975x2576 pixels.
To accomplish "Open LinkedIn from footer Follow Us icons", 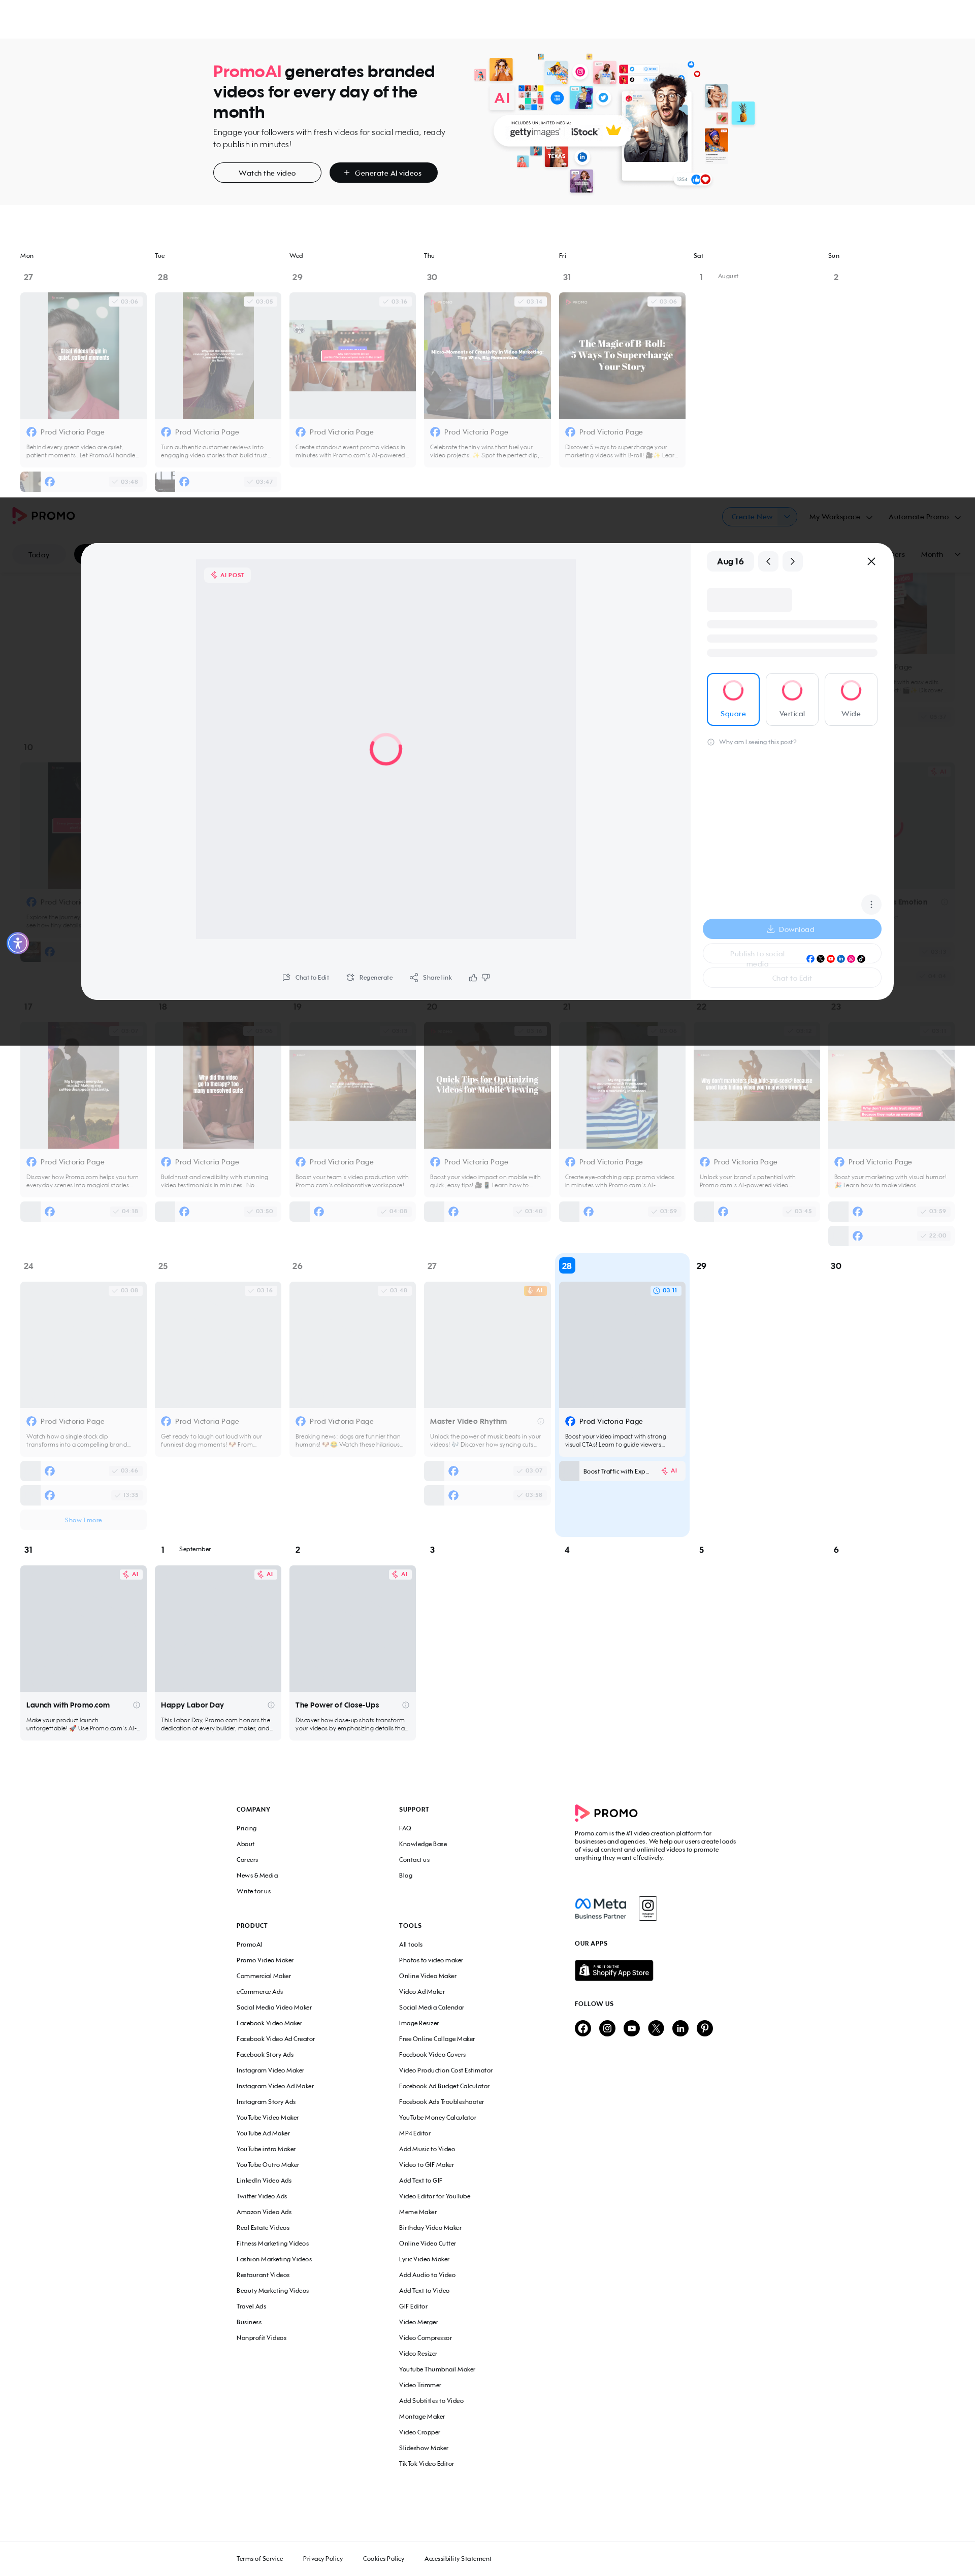I will [681, 2028].
